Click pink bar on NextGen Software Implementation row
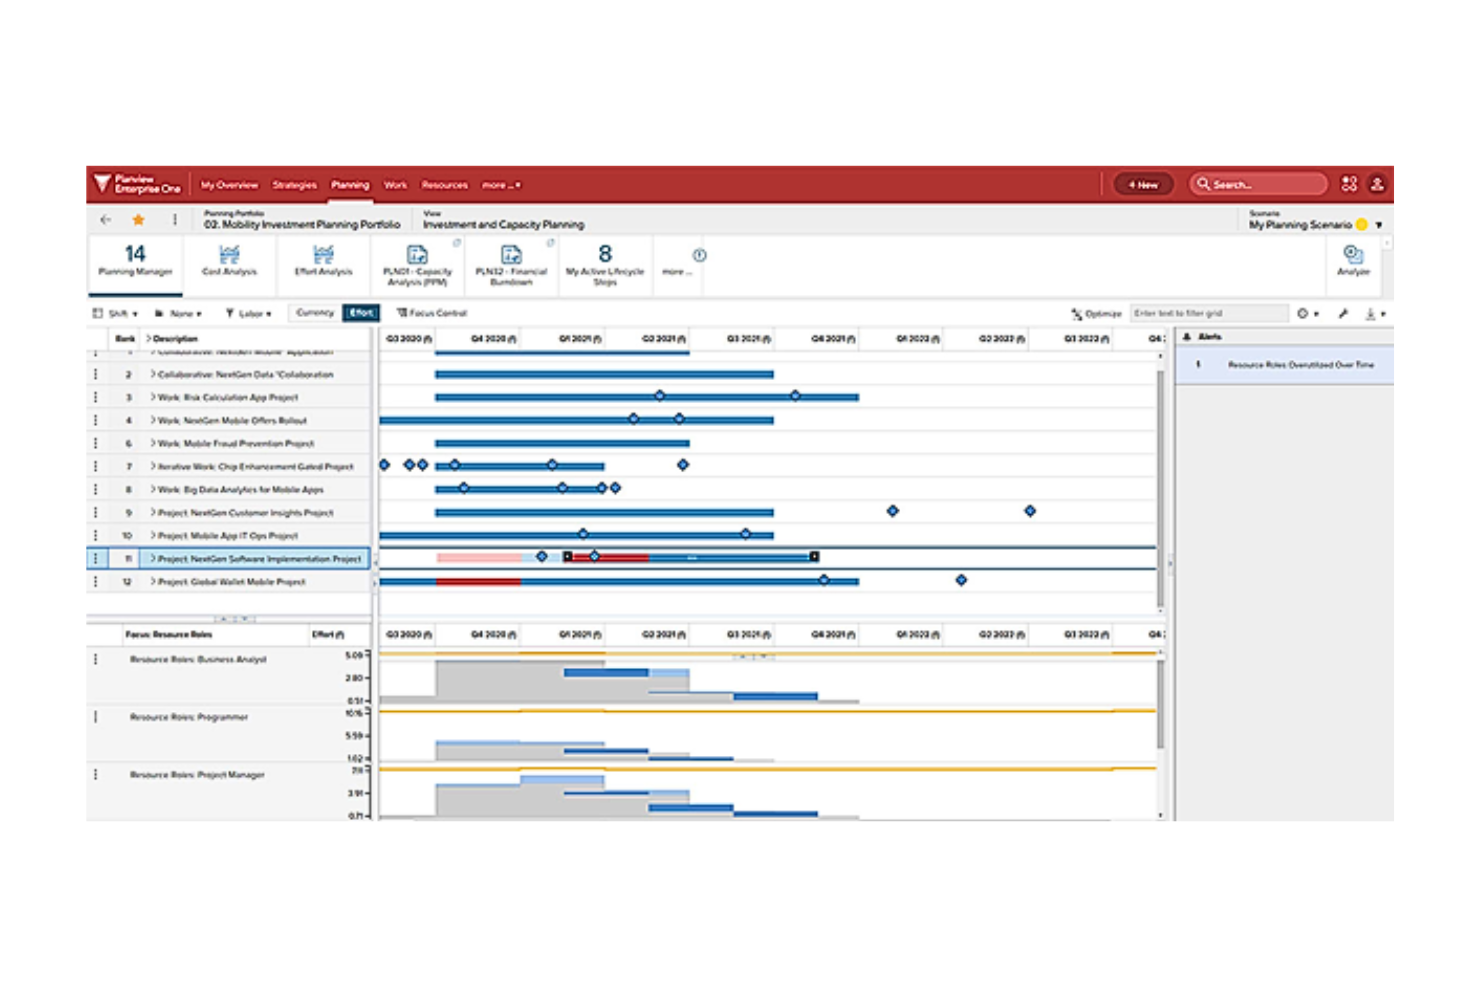The width and height of the screenshot is (1480, 987). click(480, 557)
